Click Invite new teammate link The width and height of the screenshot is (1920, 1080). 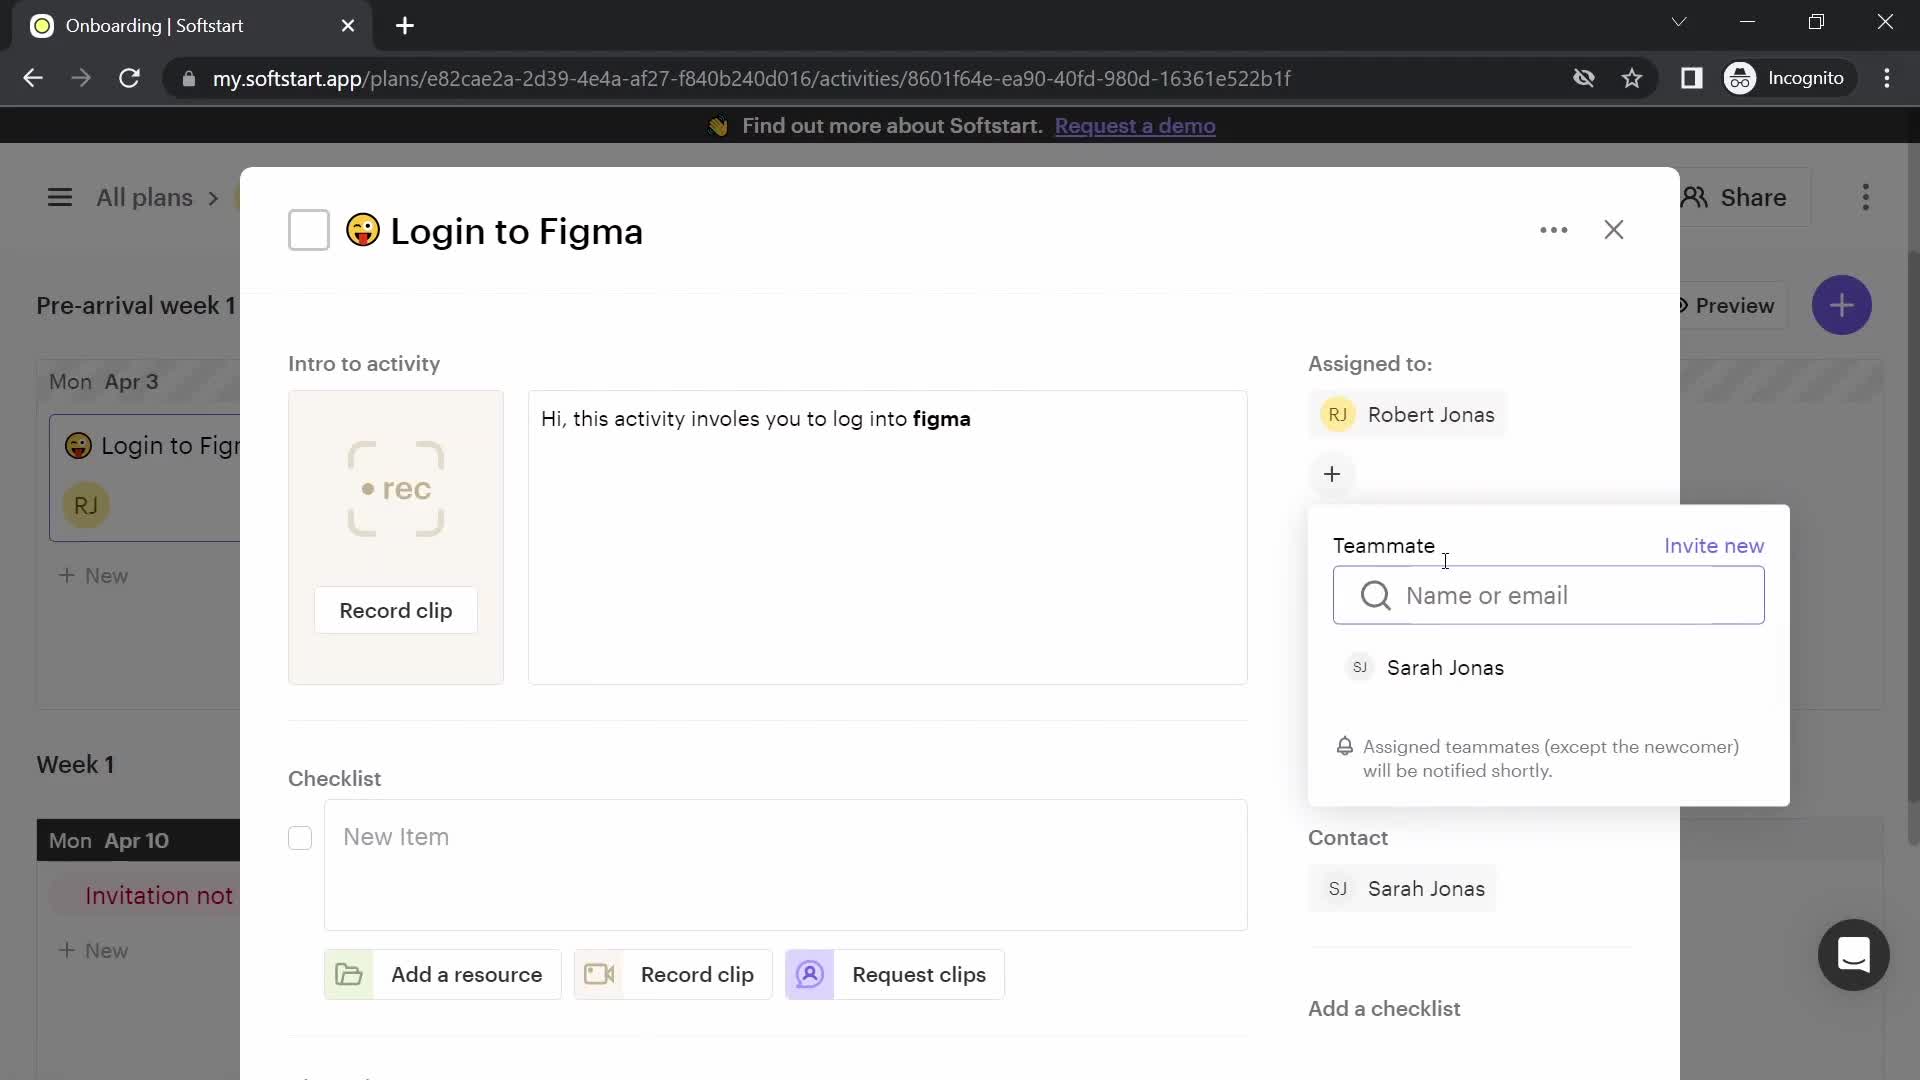(x=1714, y=545)
